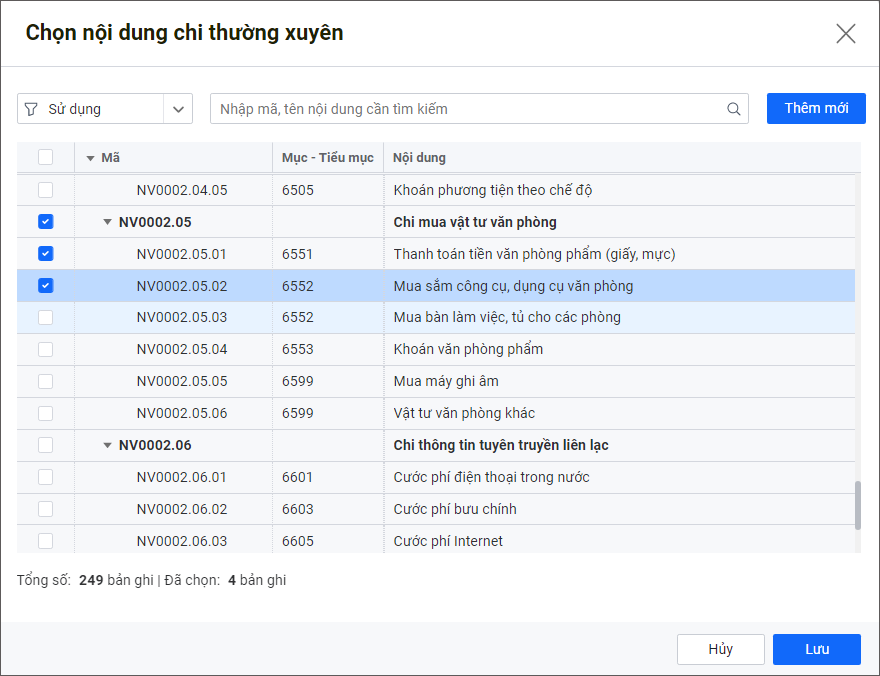Screen dimensions: 880x676
Task: Uncheck the NV0002.05 group checkbox
Action: pyautogui.click(x=46, y=222)
